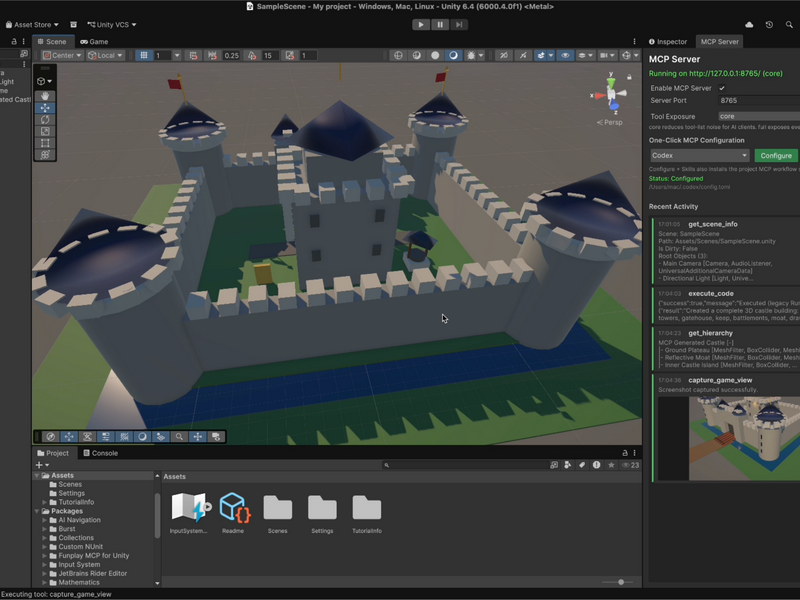The image size is (800, 600).
Task: Open the Unity VCS dropdown
Action: [112, 24]
